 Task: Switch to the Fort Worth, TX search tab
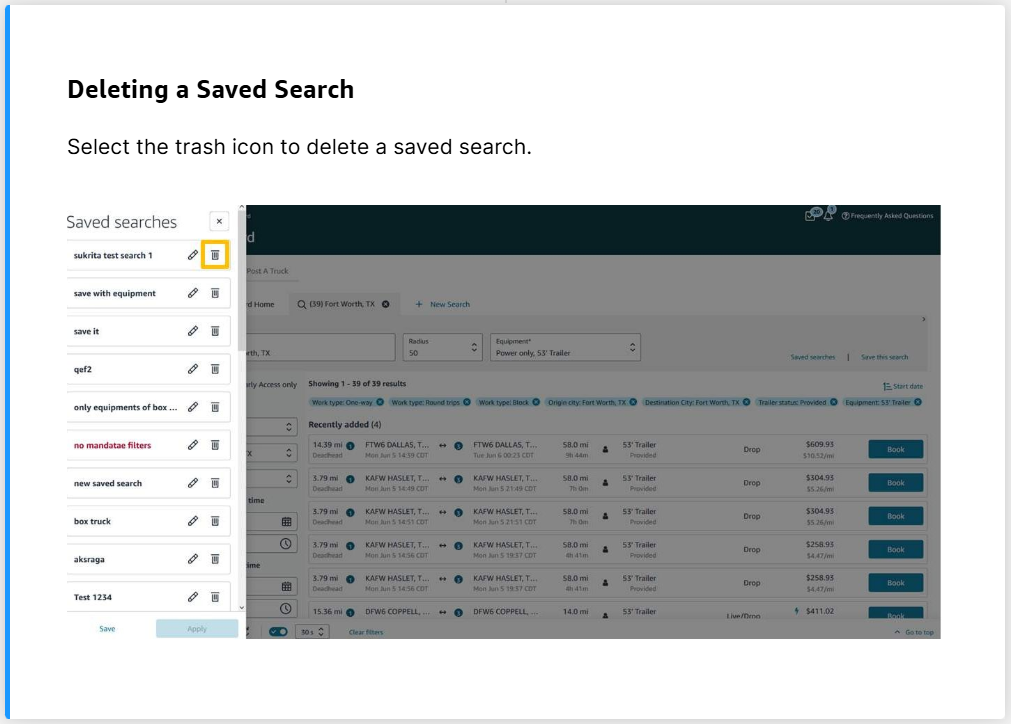pos(342,304)
